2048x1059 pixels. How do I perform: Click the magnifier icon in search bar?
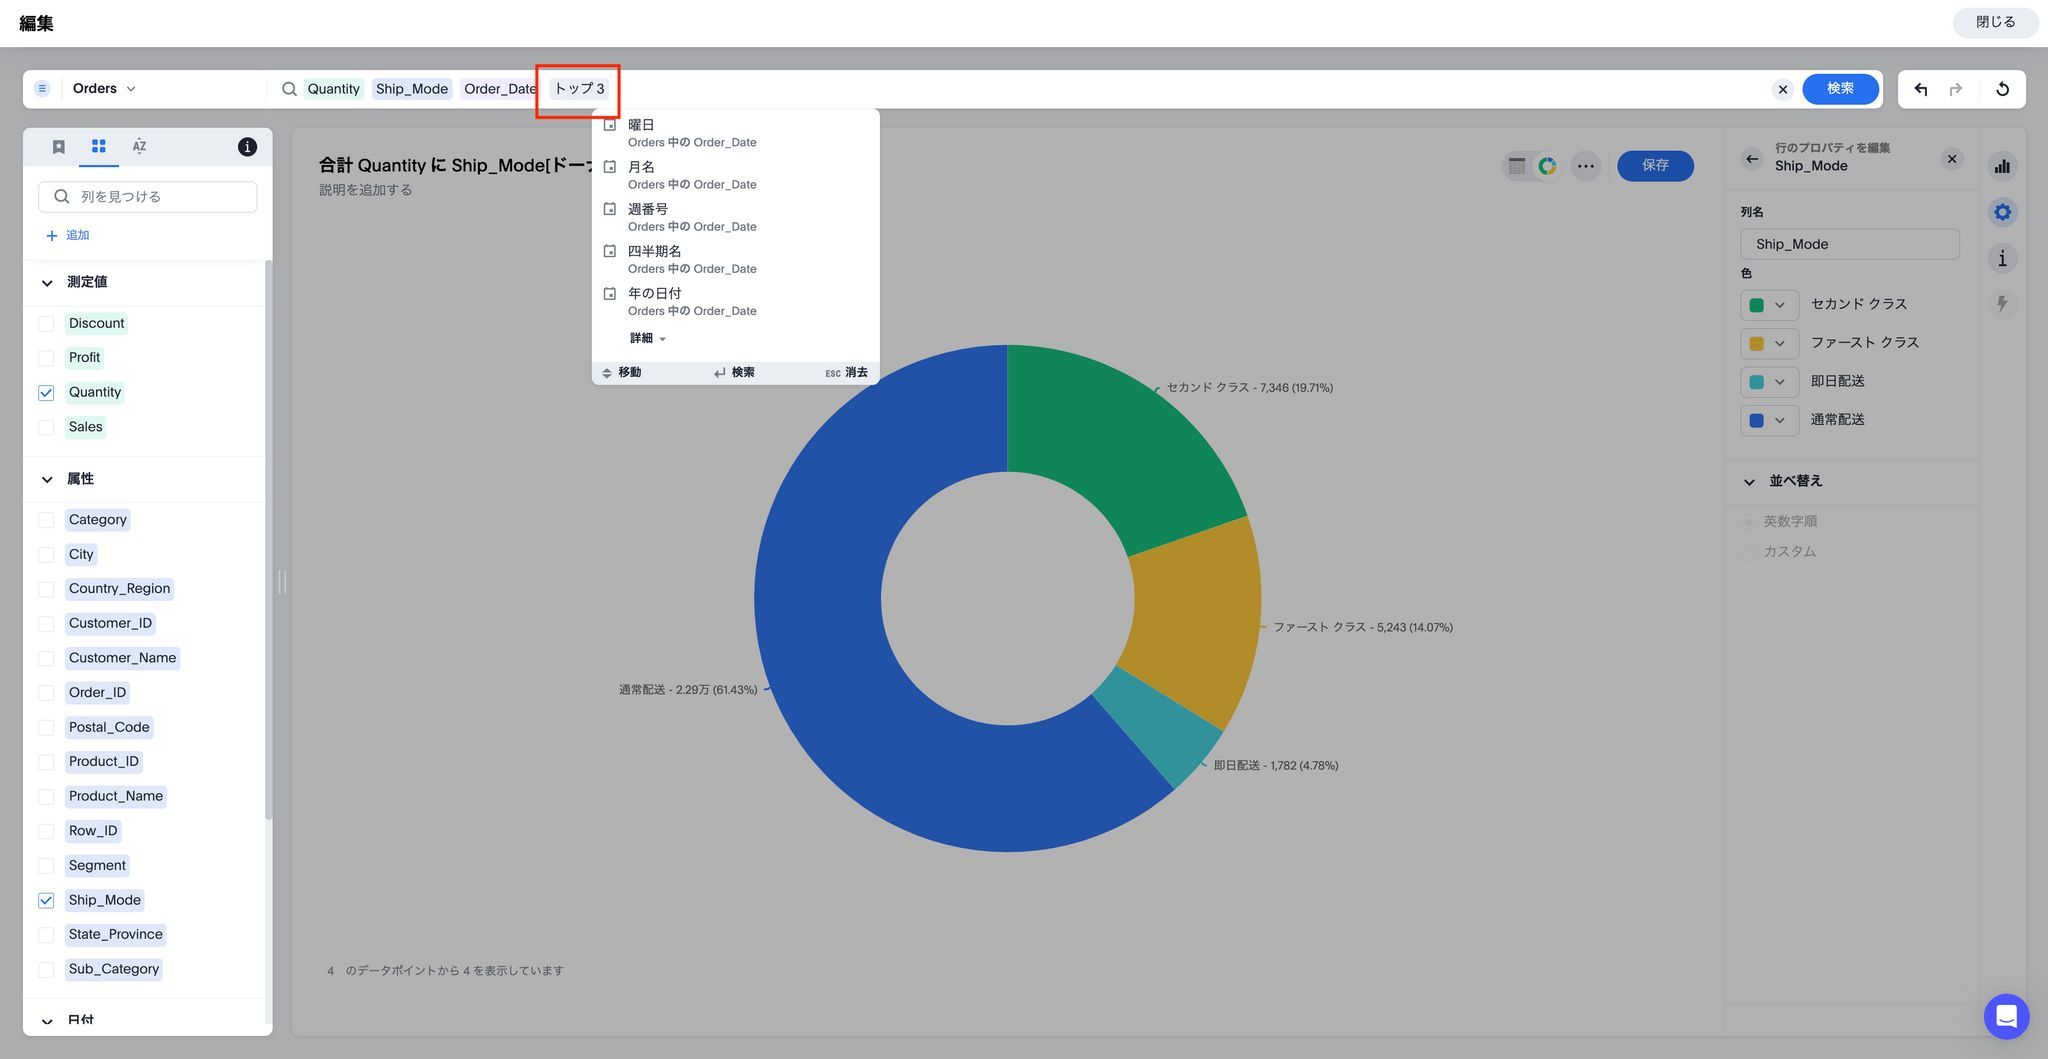coord(289,89)
